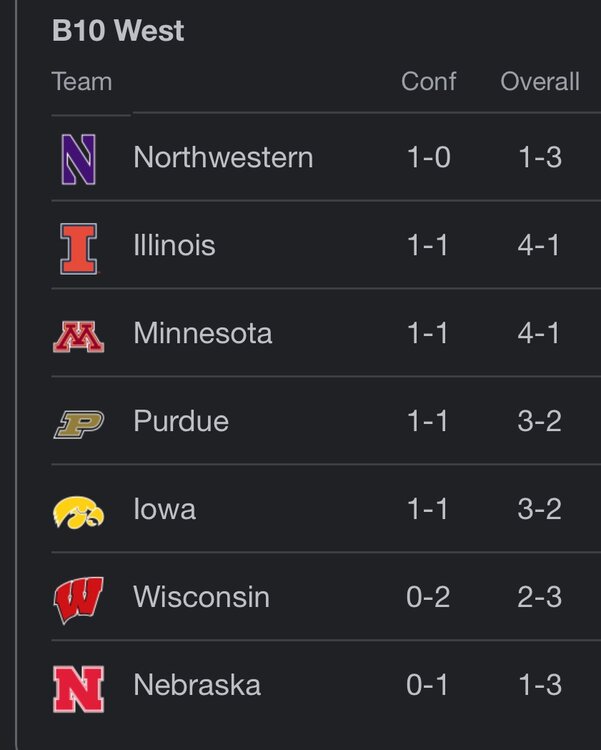Select the Purdue team name

pyautogui.click(x=181, y=422)
